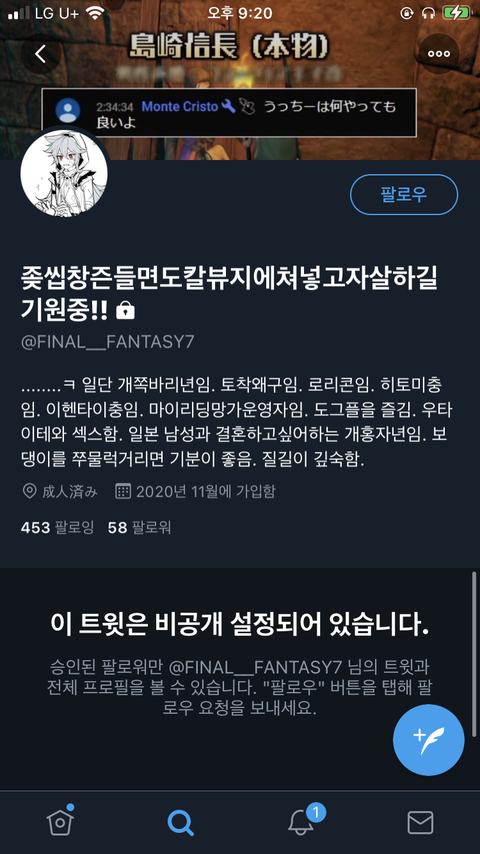
Task: Open the Search tab magnifier icon
Action: [180, 822]
